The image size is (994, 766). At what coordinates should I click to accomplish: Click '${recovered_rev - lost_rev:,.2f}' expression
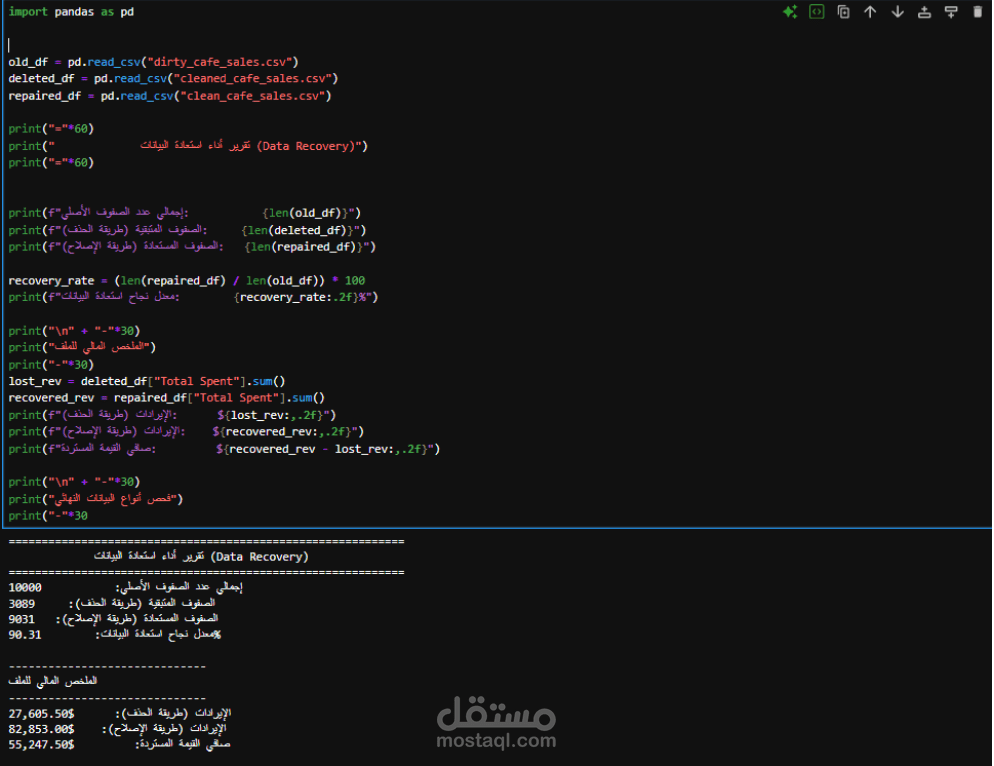pyautogui.click(x=324, y=448)
